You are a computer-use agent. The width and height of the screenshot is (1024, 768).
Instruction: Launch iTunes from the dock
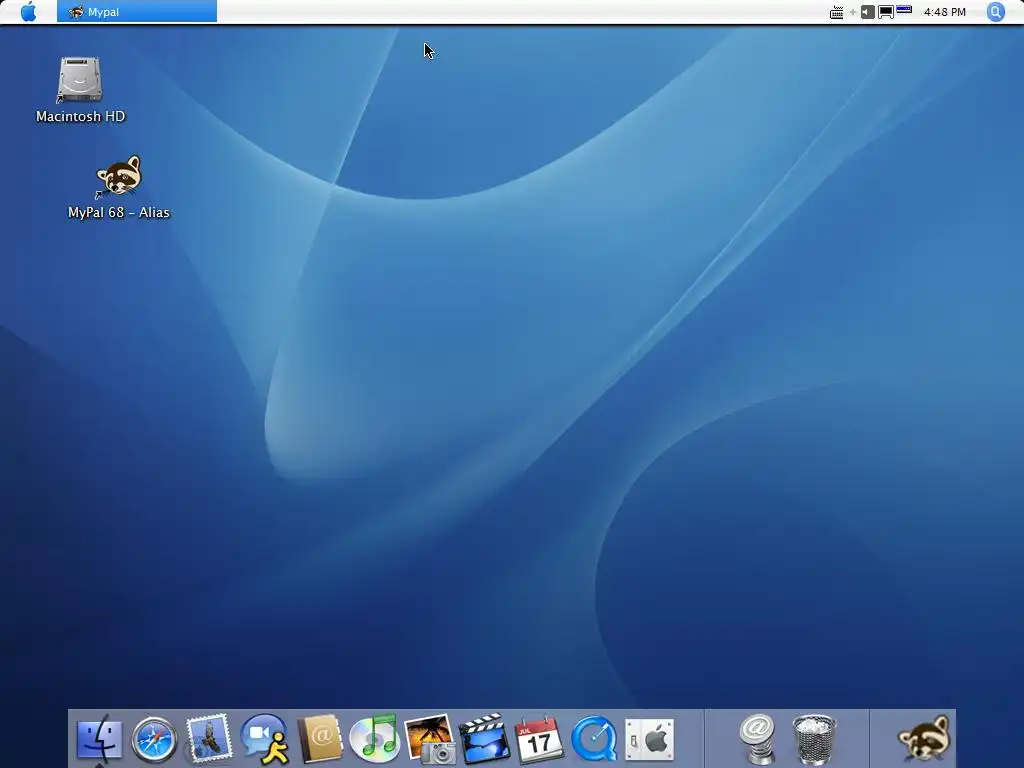[374, 739]
